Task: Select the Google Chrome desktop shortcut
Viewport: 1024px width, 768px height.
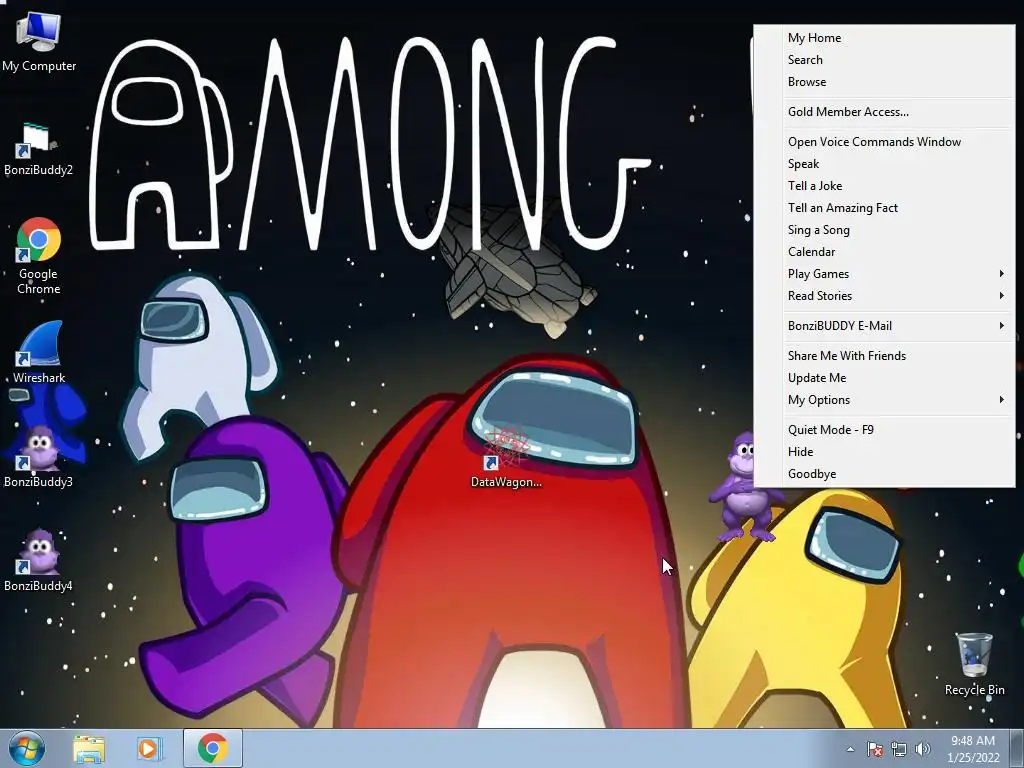Action: click(x=39, y=255)
